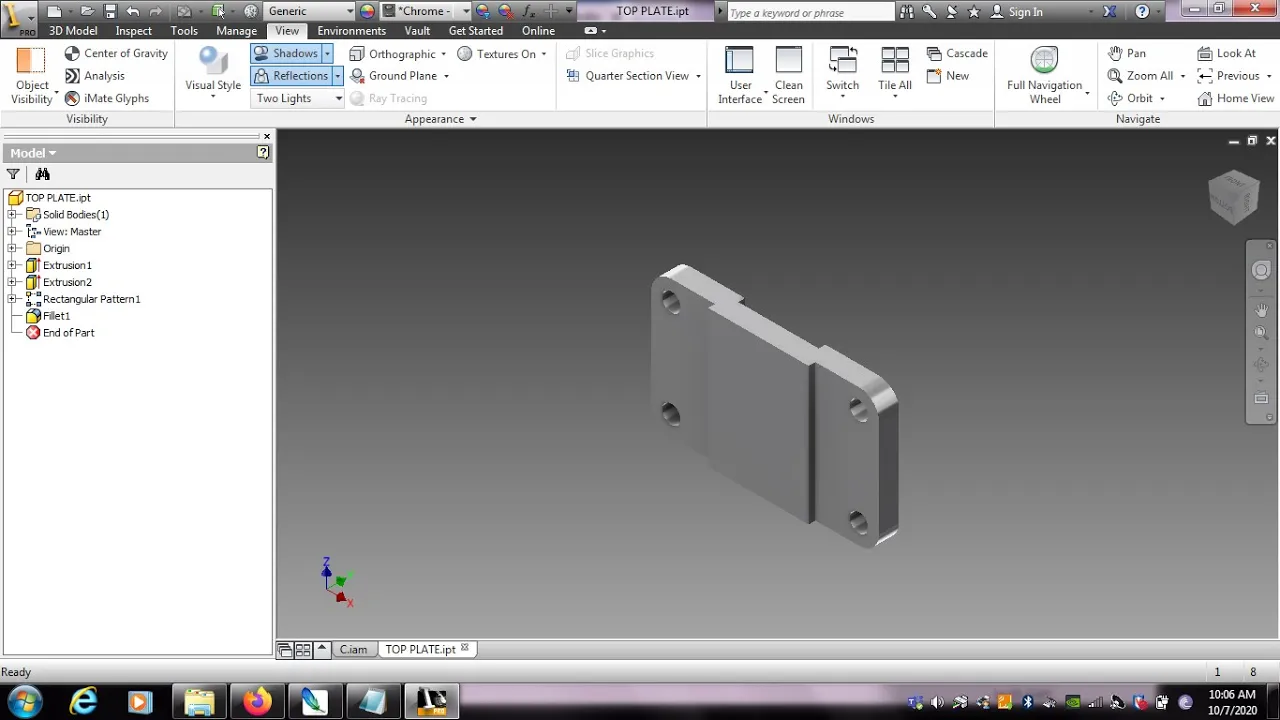Viewport: 1280px width, 720px height.
Task: Expand Extrusion1 in the model tree
Action: (12, 265)
